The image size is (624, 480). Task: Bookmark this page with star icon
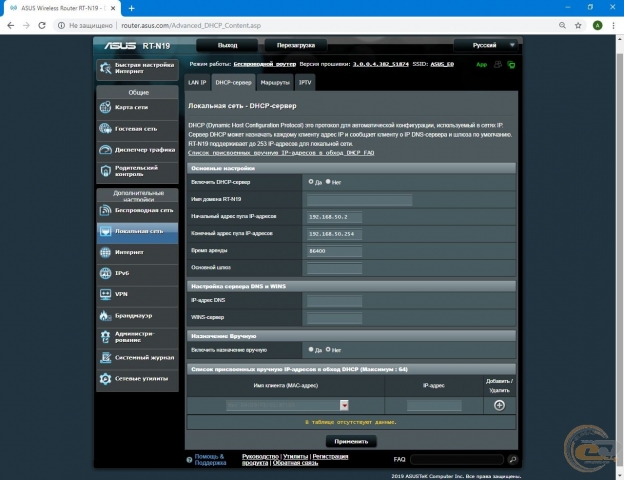tap(578, 25)
